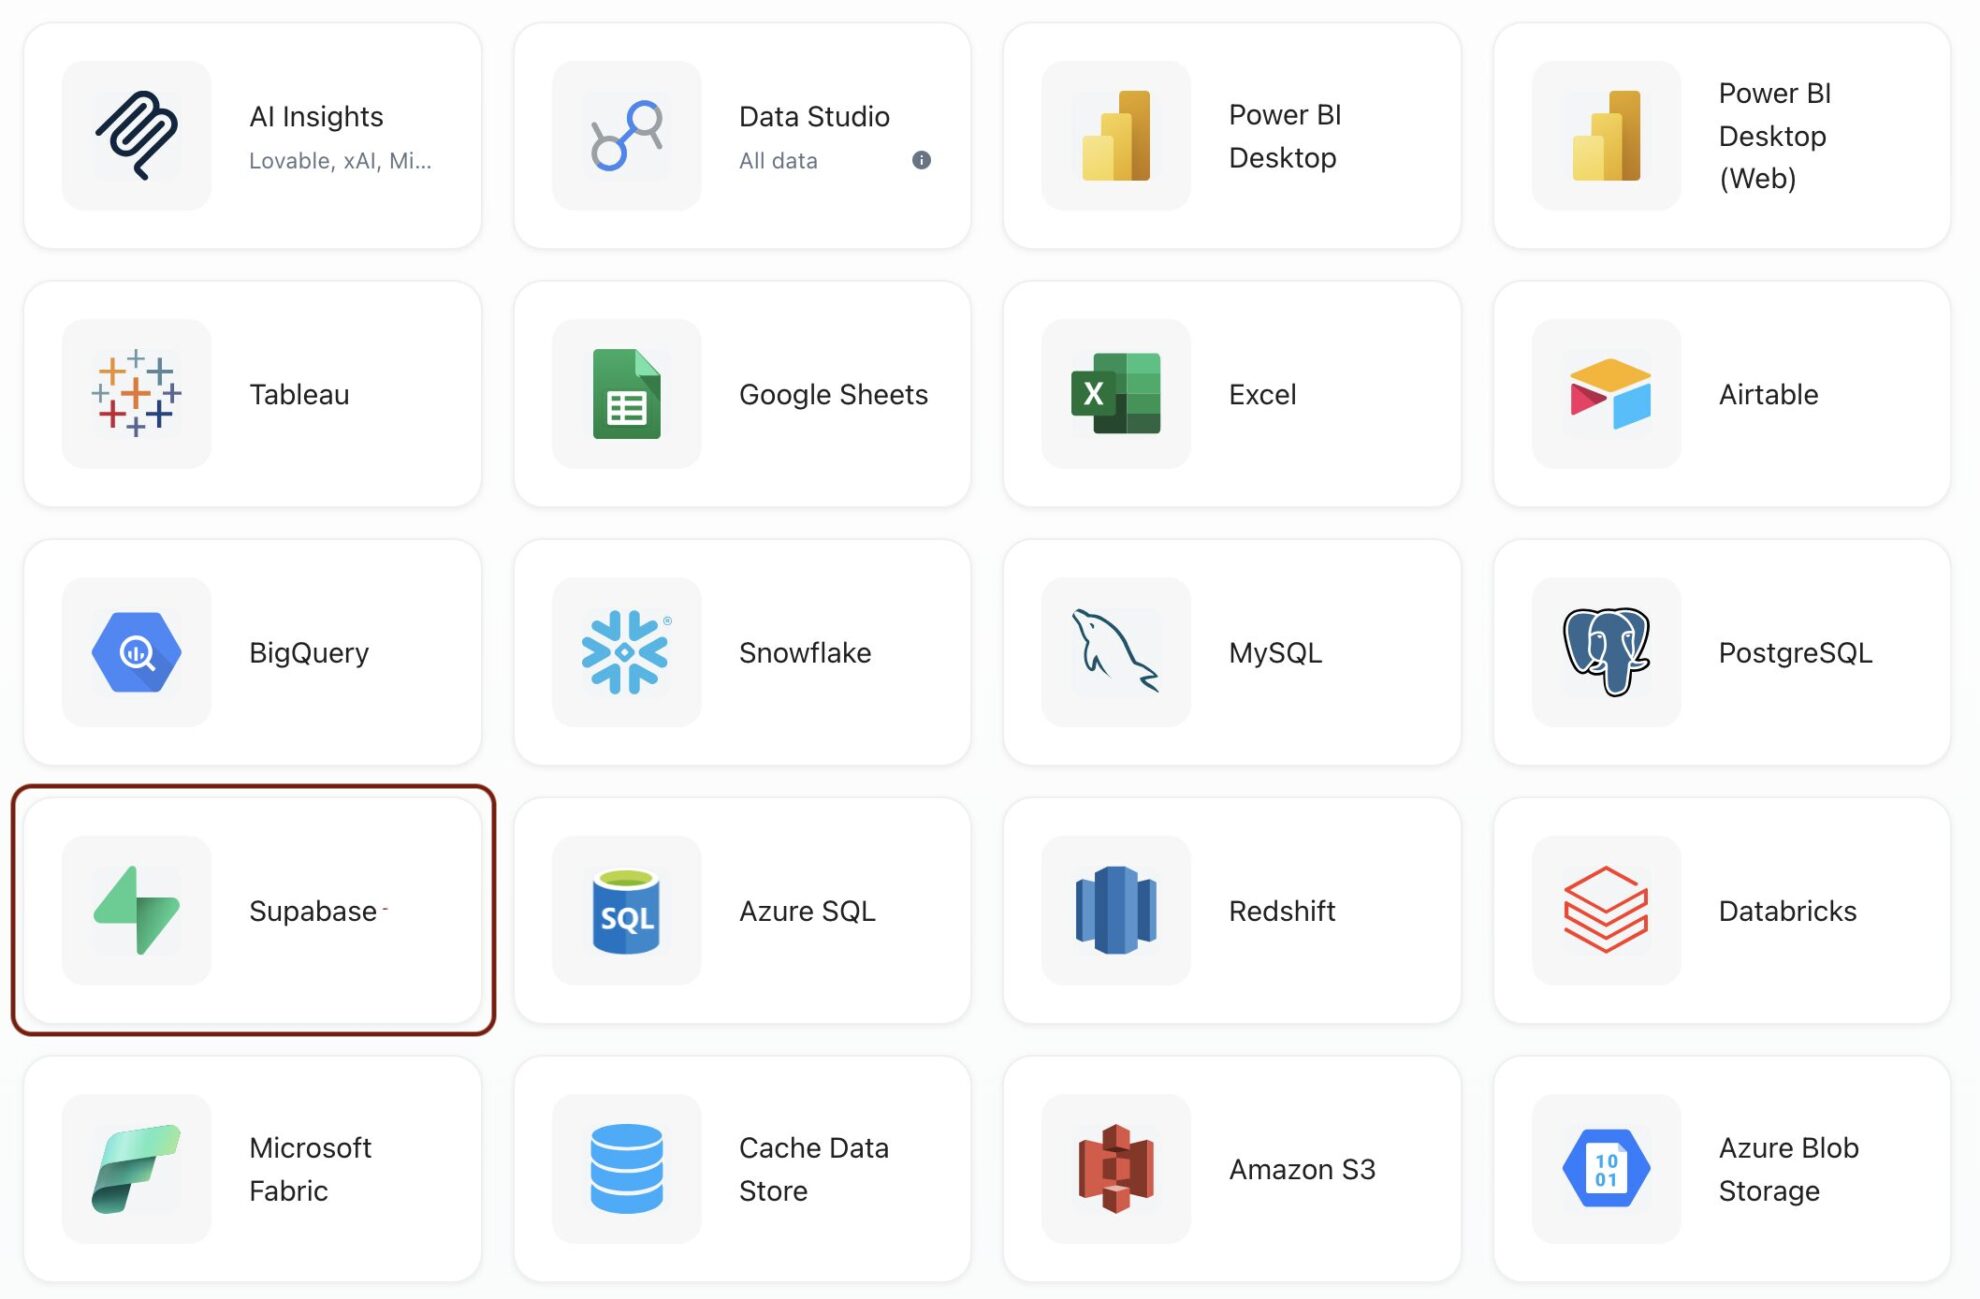This screenshot has width=1980, height=1299.
Task: Select the "Power BI Desktop (Web)" label
Action: [x=1775, y=136]
